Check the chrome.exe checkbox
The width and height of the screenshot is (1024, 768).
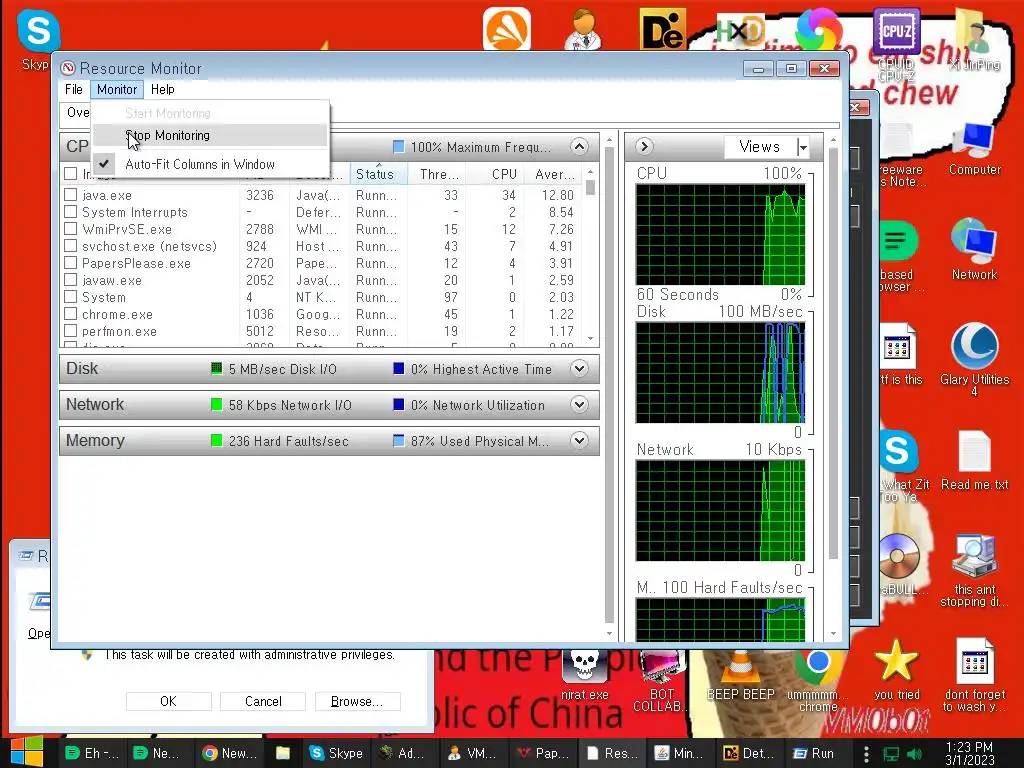[x=71, y=313]
